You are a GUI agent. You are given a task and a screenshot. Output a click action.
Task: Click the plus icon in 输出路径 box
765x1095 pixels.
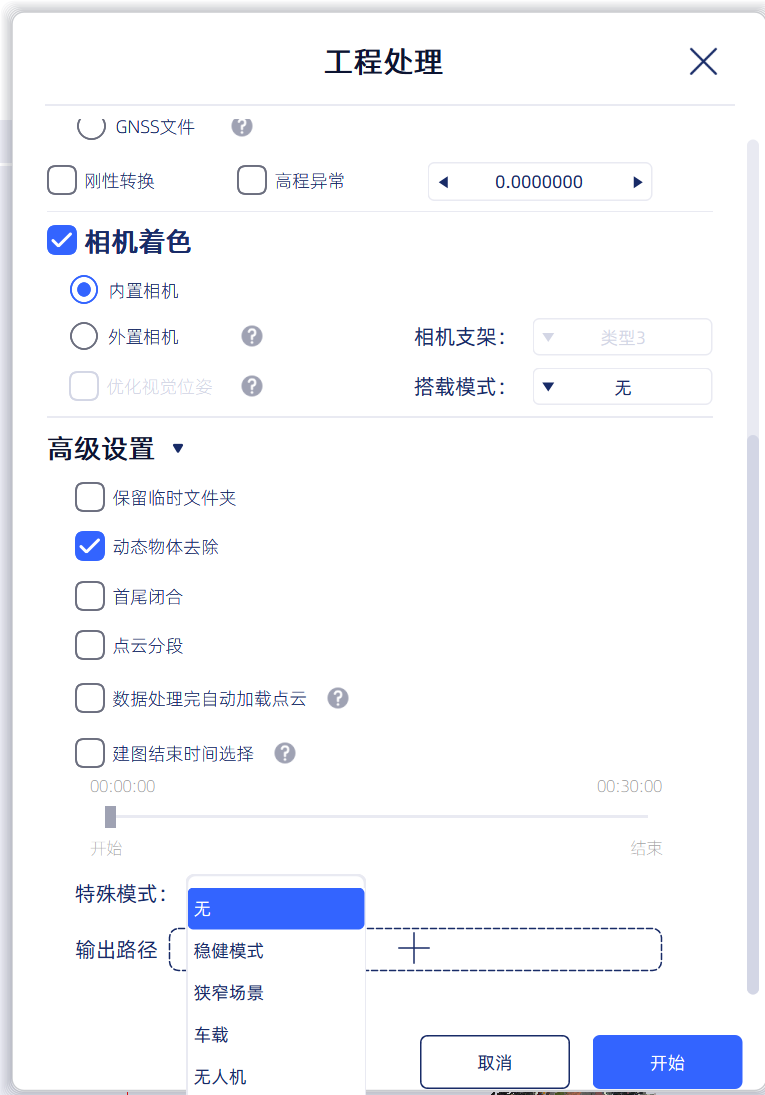pos(414,948)
